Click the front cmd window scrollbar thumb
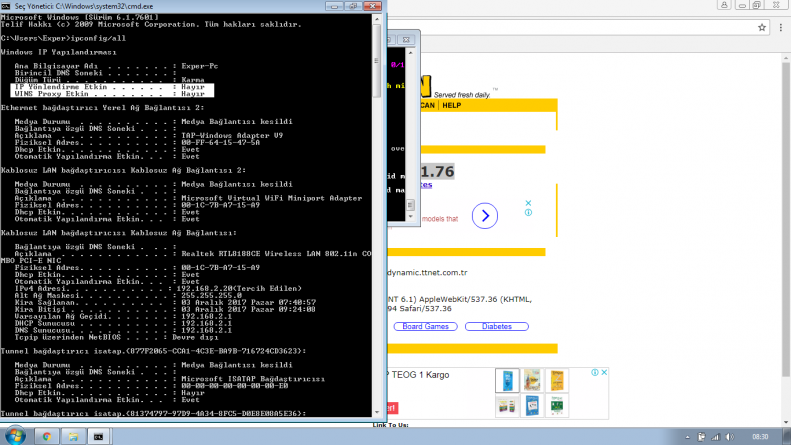 tap(376, 61)
